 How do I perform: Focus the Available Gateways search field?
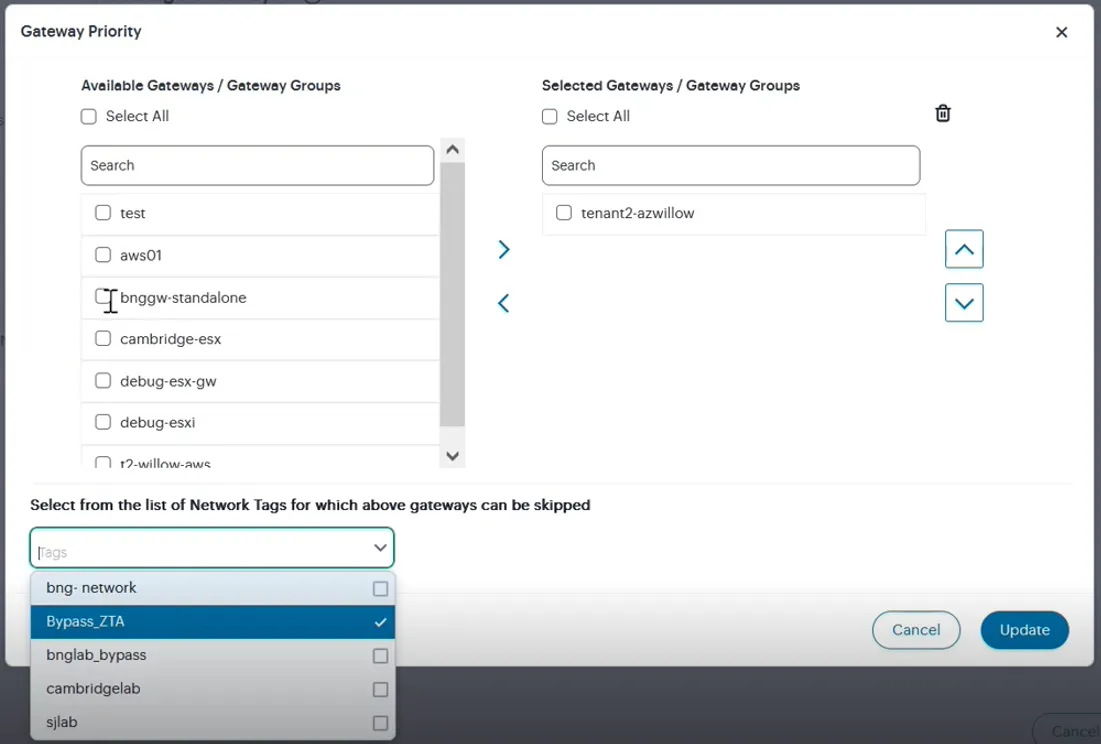(258, 166)
